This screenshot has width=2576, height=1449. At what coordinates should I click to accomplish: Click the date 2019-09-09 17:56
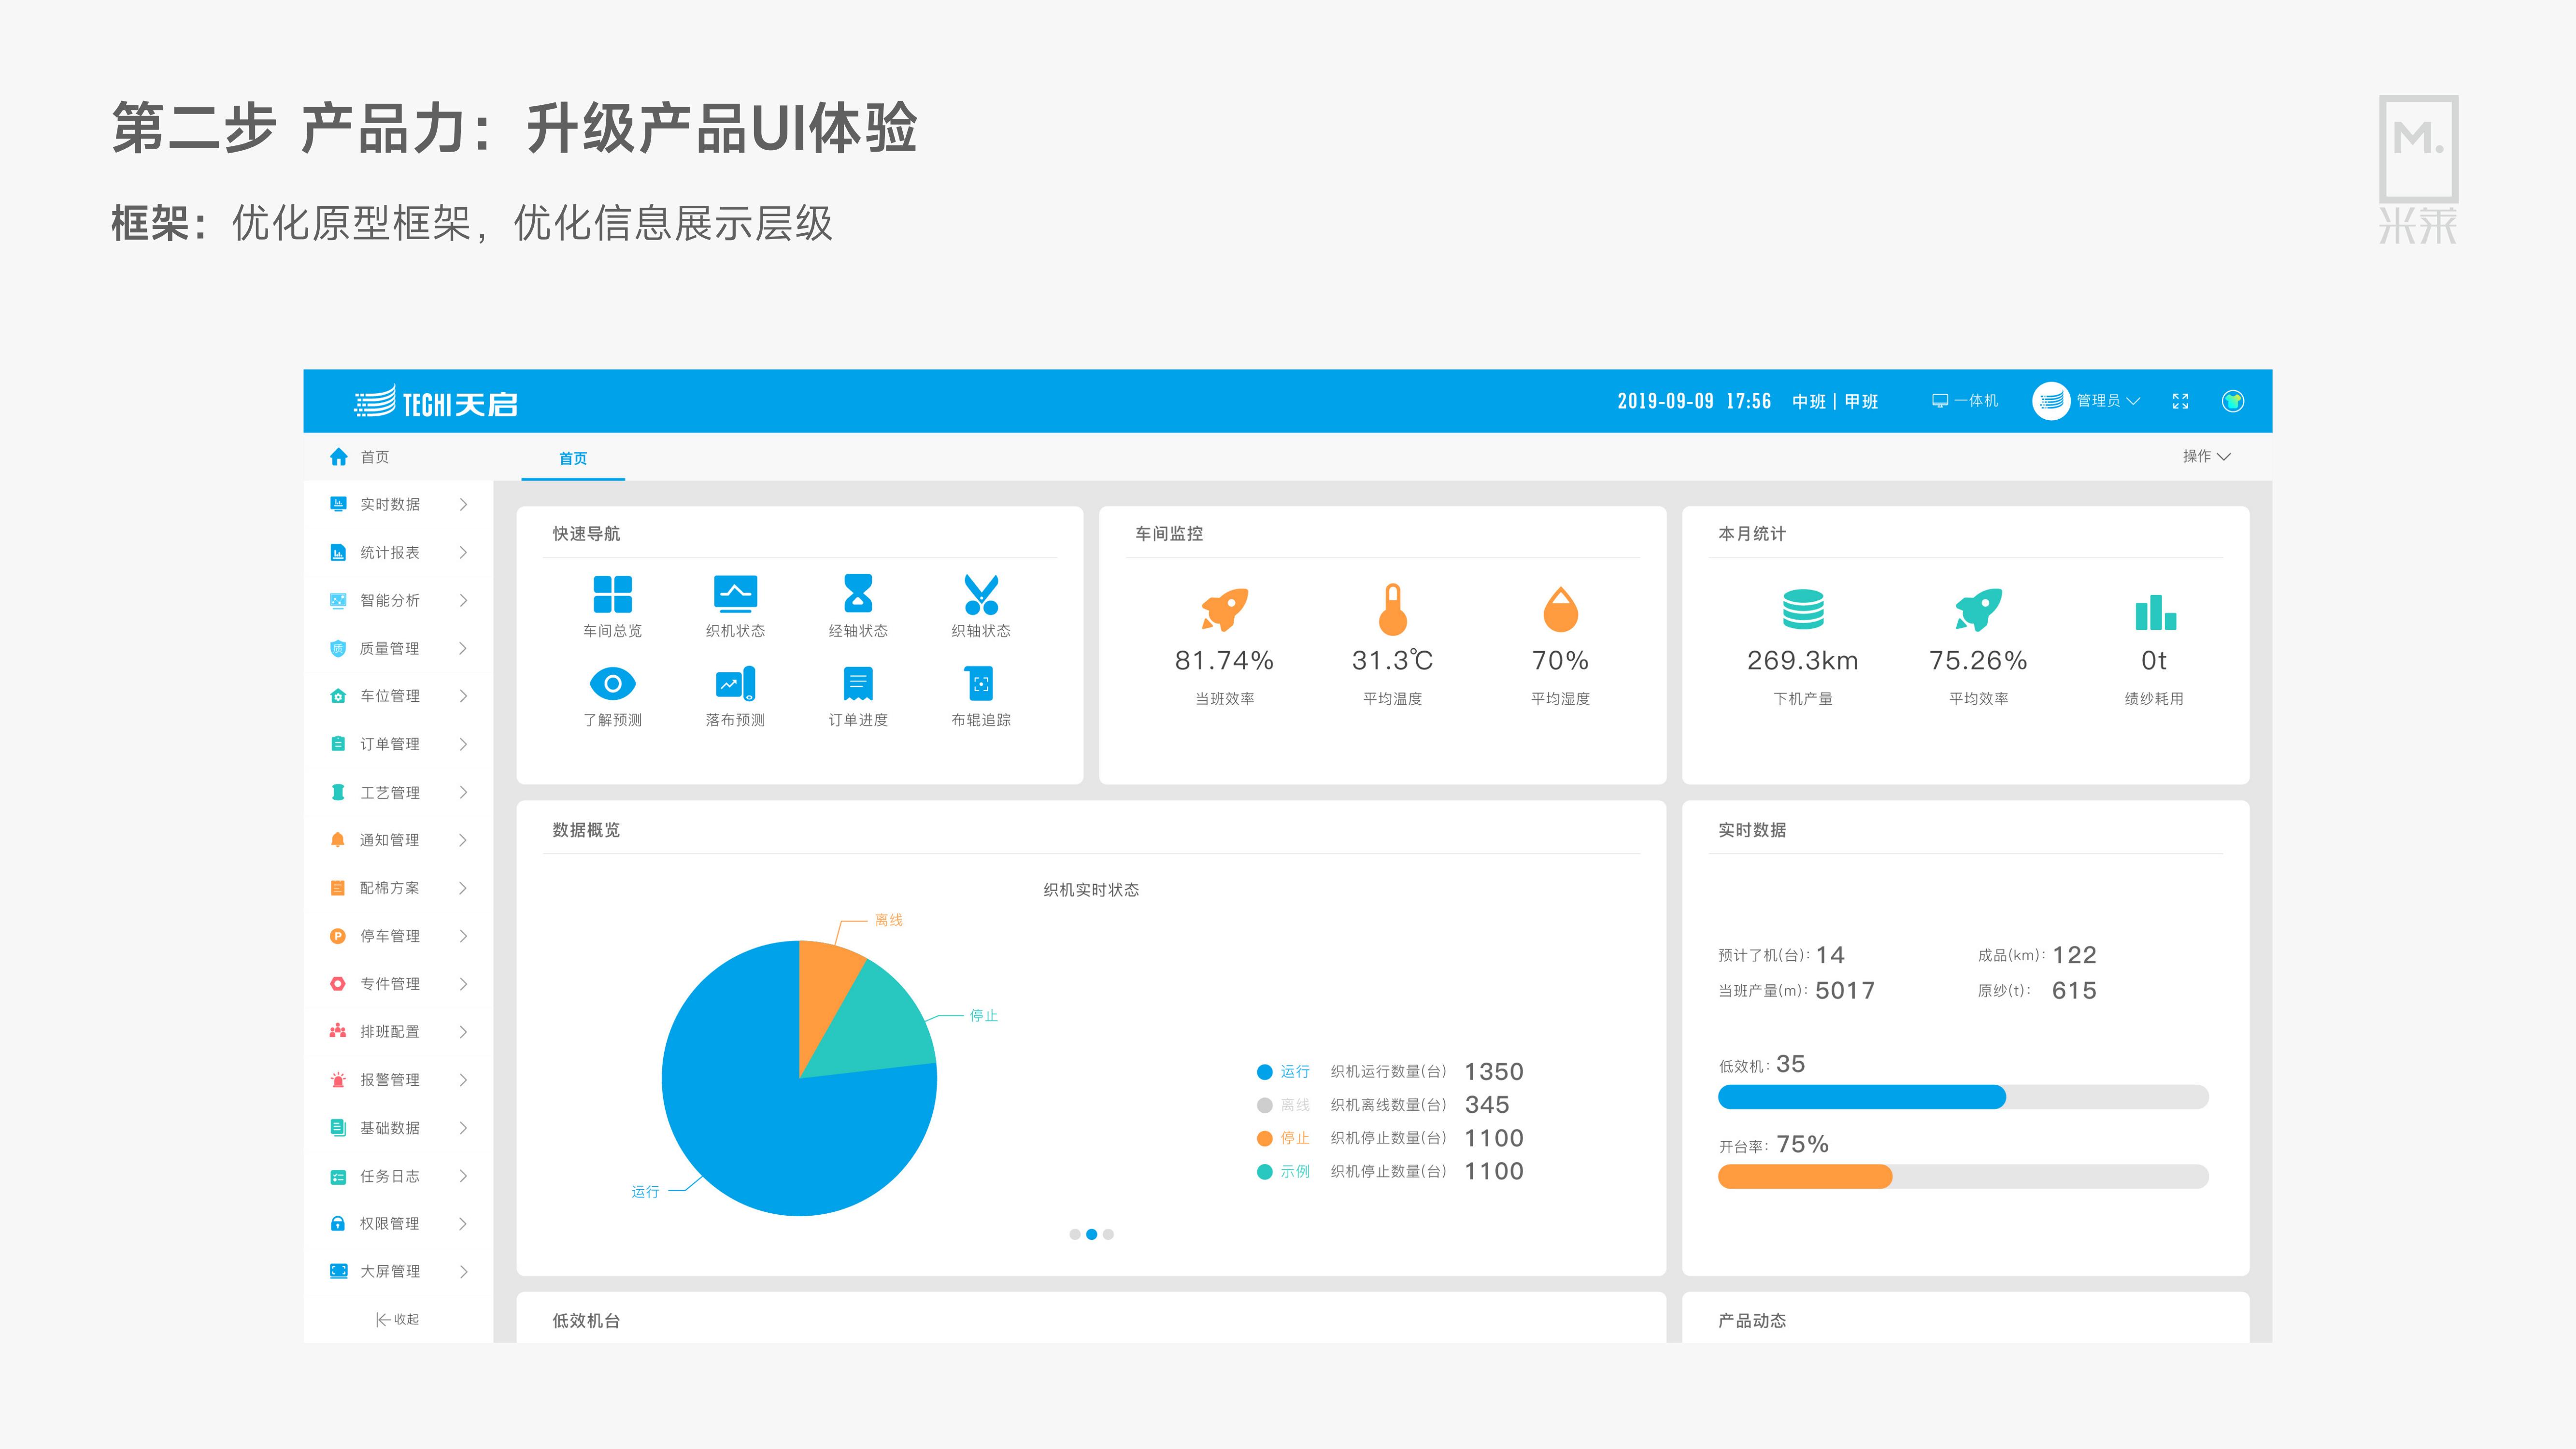pos(1694,401)
